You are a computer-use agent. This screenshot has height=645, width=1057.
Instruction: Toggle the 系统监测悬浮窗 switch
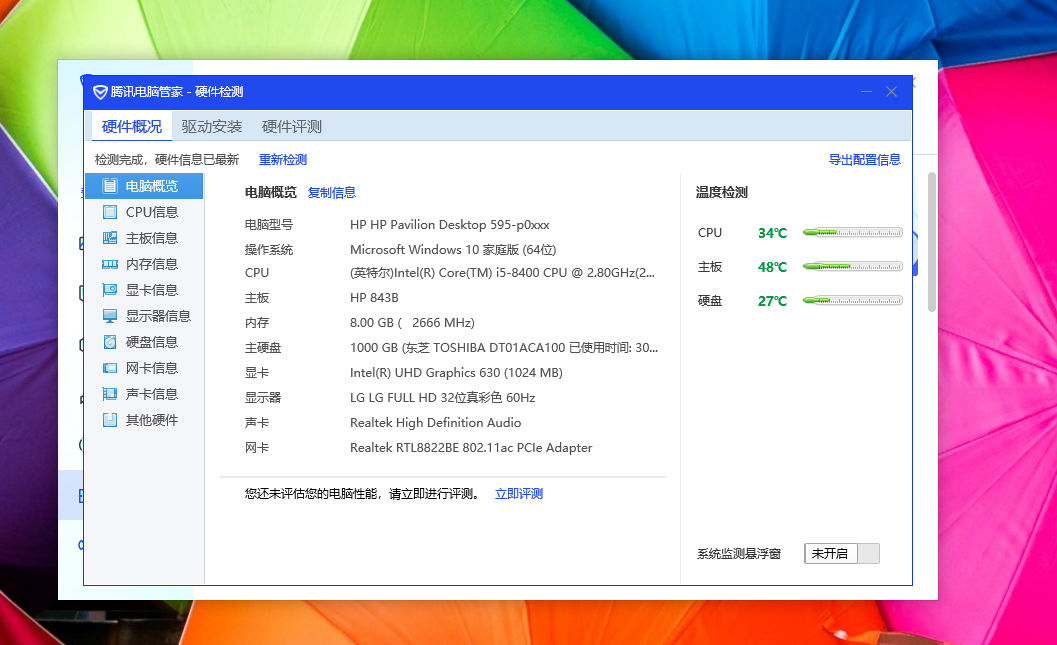point(842,554)
